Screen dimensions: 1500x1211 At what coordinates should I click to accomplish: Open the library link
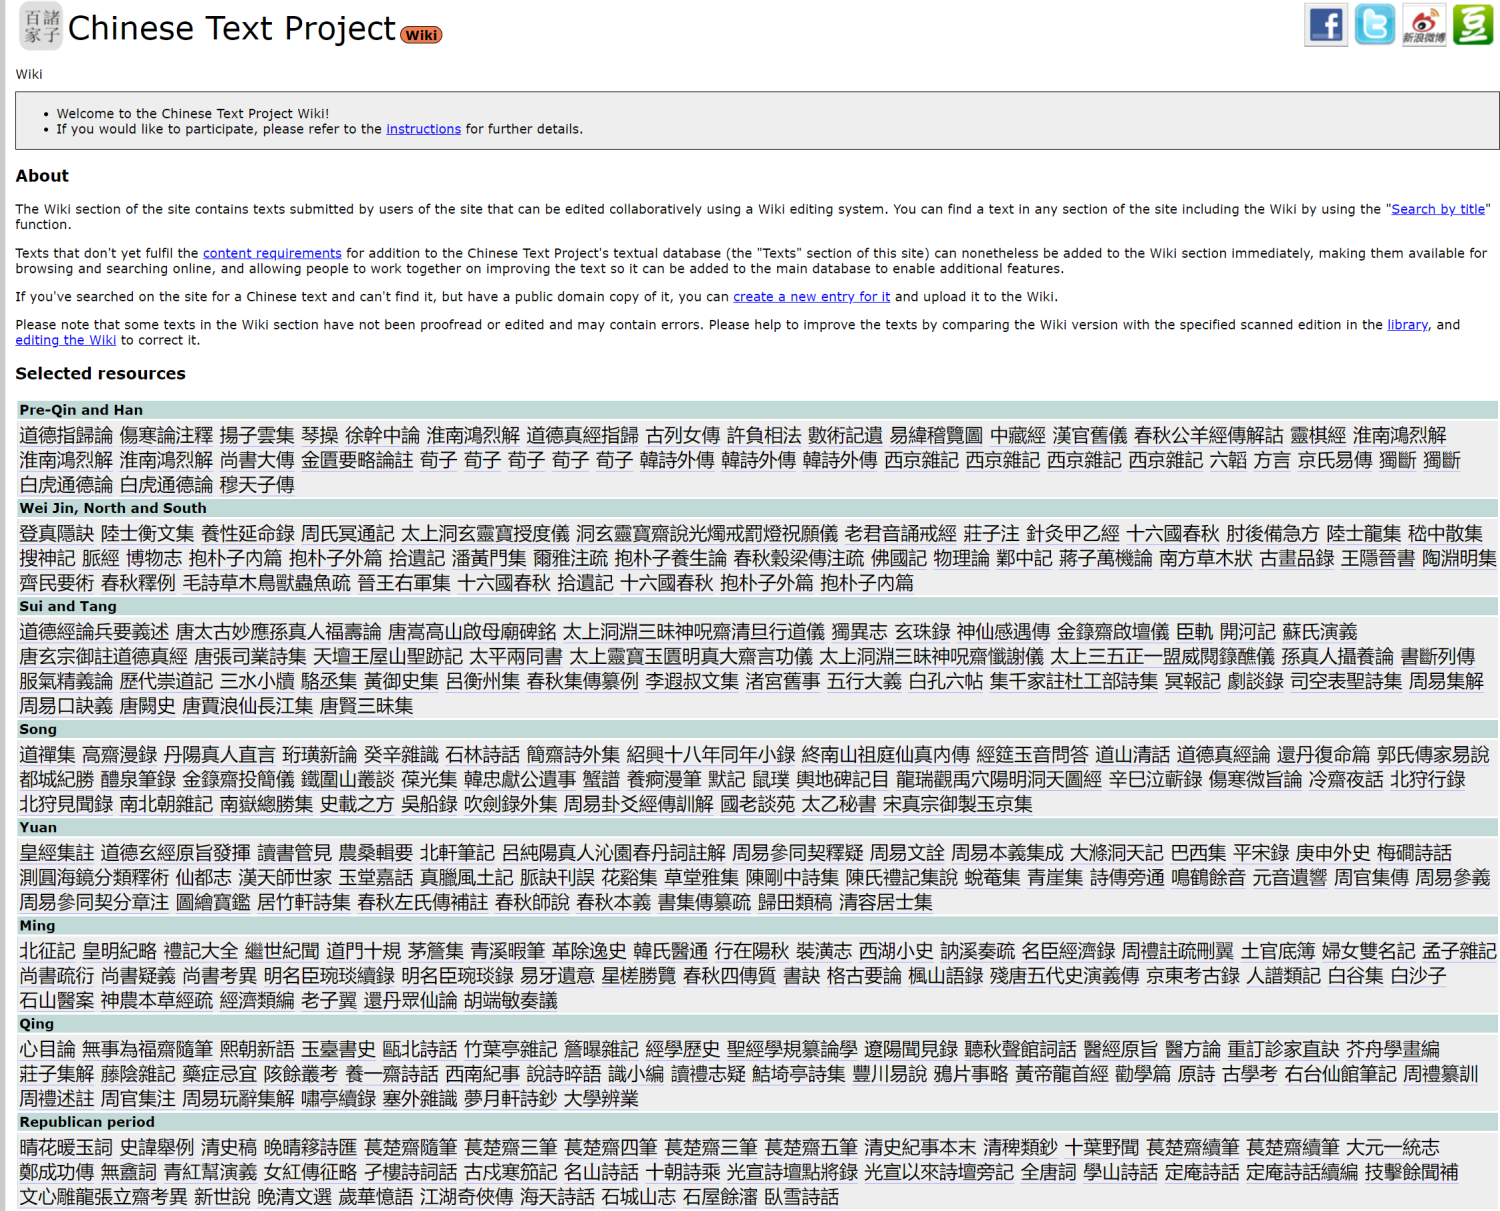coord(1406,325)
